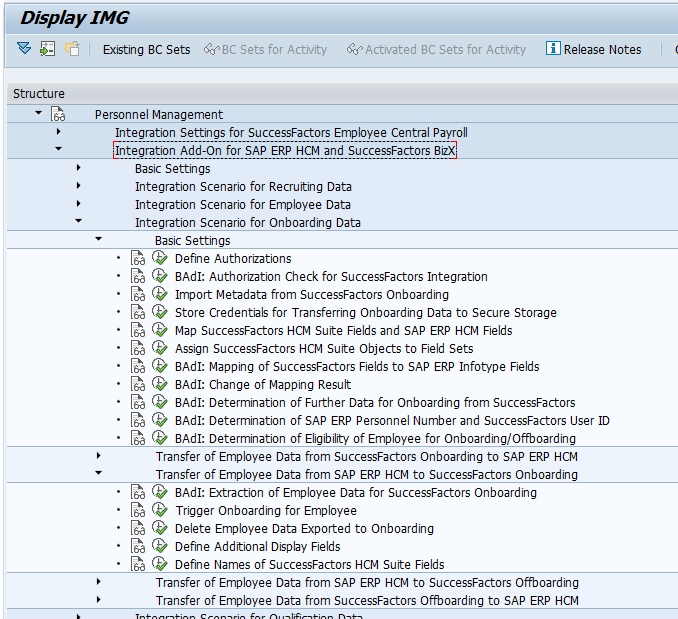
Task: Select Integration Settings for SuccessFactors Employee Central Payroll text
Action: 291,133
